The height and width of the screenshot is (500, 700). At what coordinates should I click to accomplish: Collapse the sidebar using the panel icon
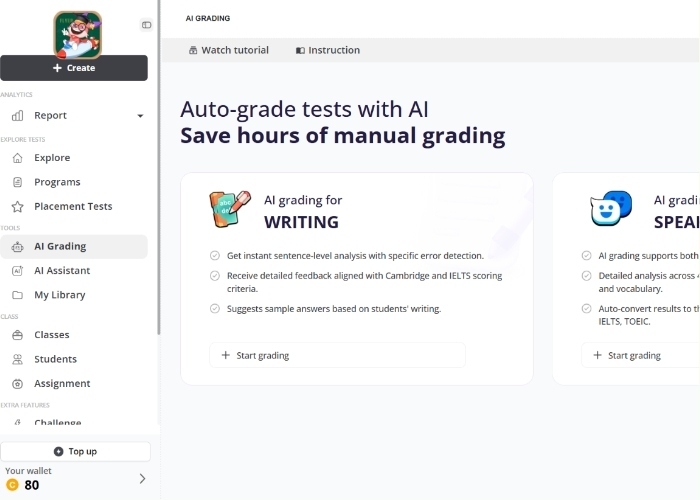pos(146,25)
